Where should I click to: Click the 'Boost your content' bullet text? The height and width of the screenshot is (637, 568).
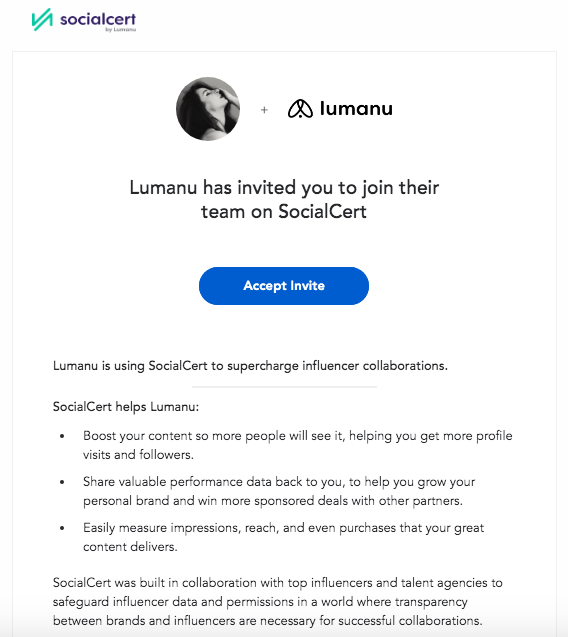298,445
